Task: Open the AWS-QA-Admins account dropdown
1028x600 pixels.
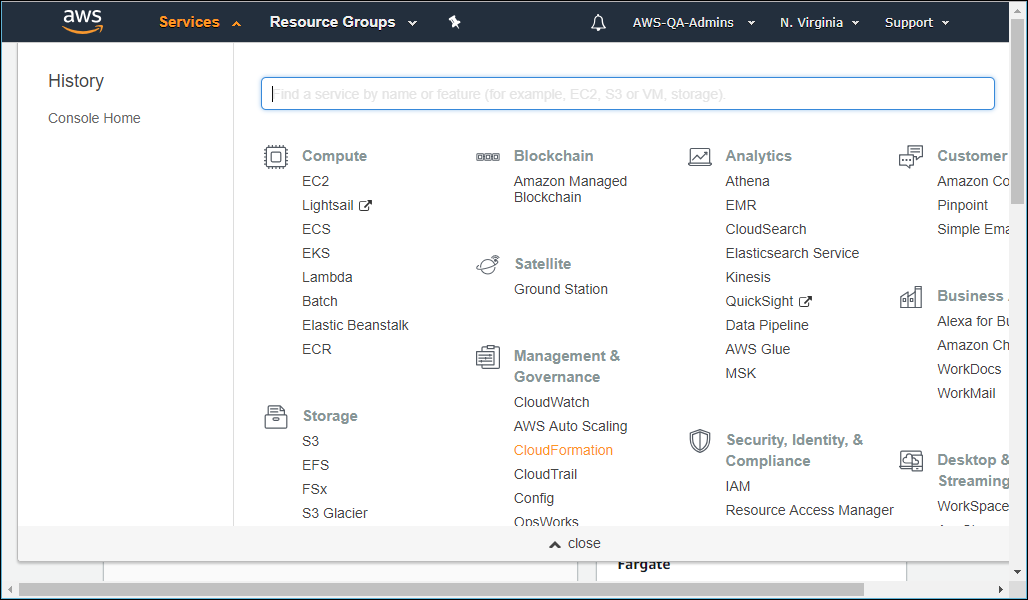Action: (694, 22)
